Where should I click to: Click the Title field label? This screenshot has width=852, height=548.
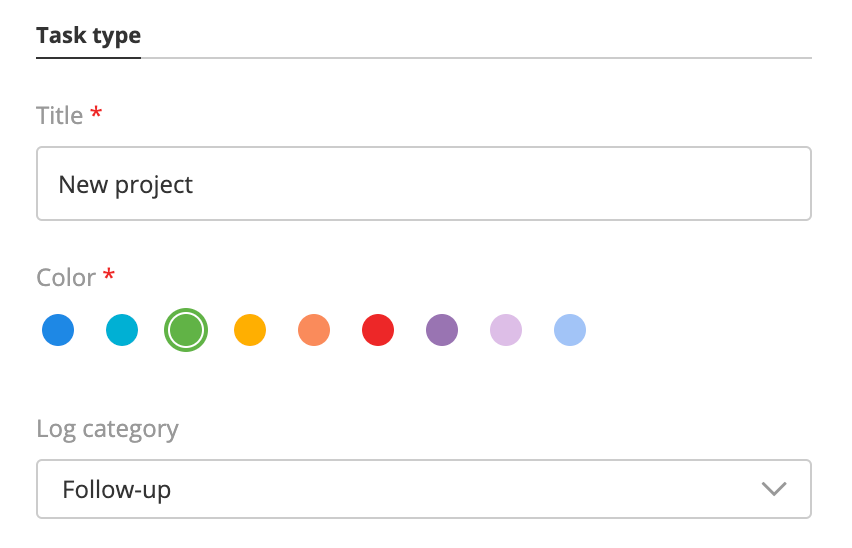pos(60,116)
